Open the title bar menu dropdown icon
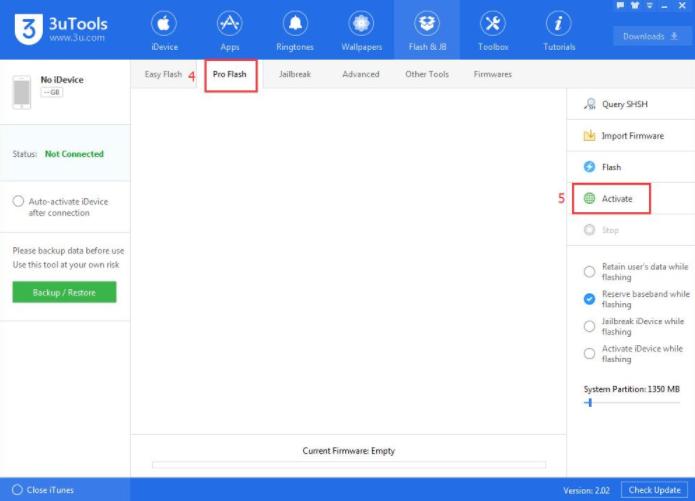 [649, 5]
